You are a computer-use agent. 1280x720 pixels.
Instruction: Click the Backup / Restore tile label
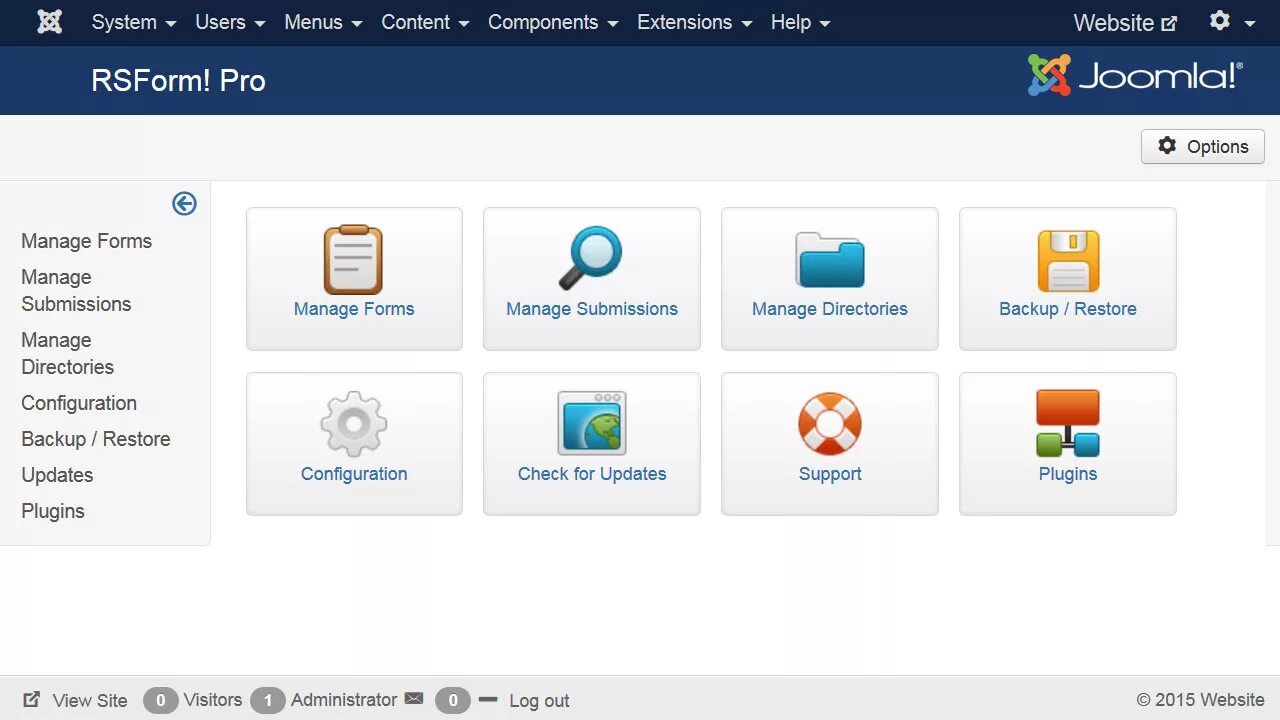[x=1068, y=309]
